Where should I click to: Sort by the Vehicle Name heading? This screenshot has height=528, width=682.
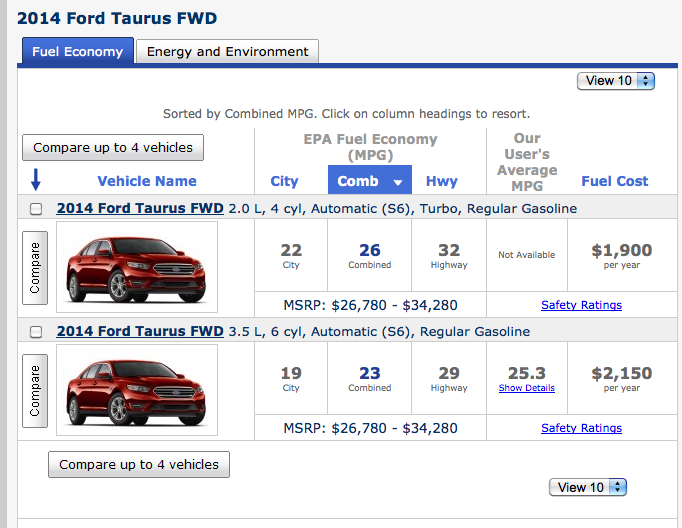[x=147, y=181]
